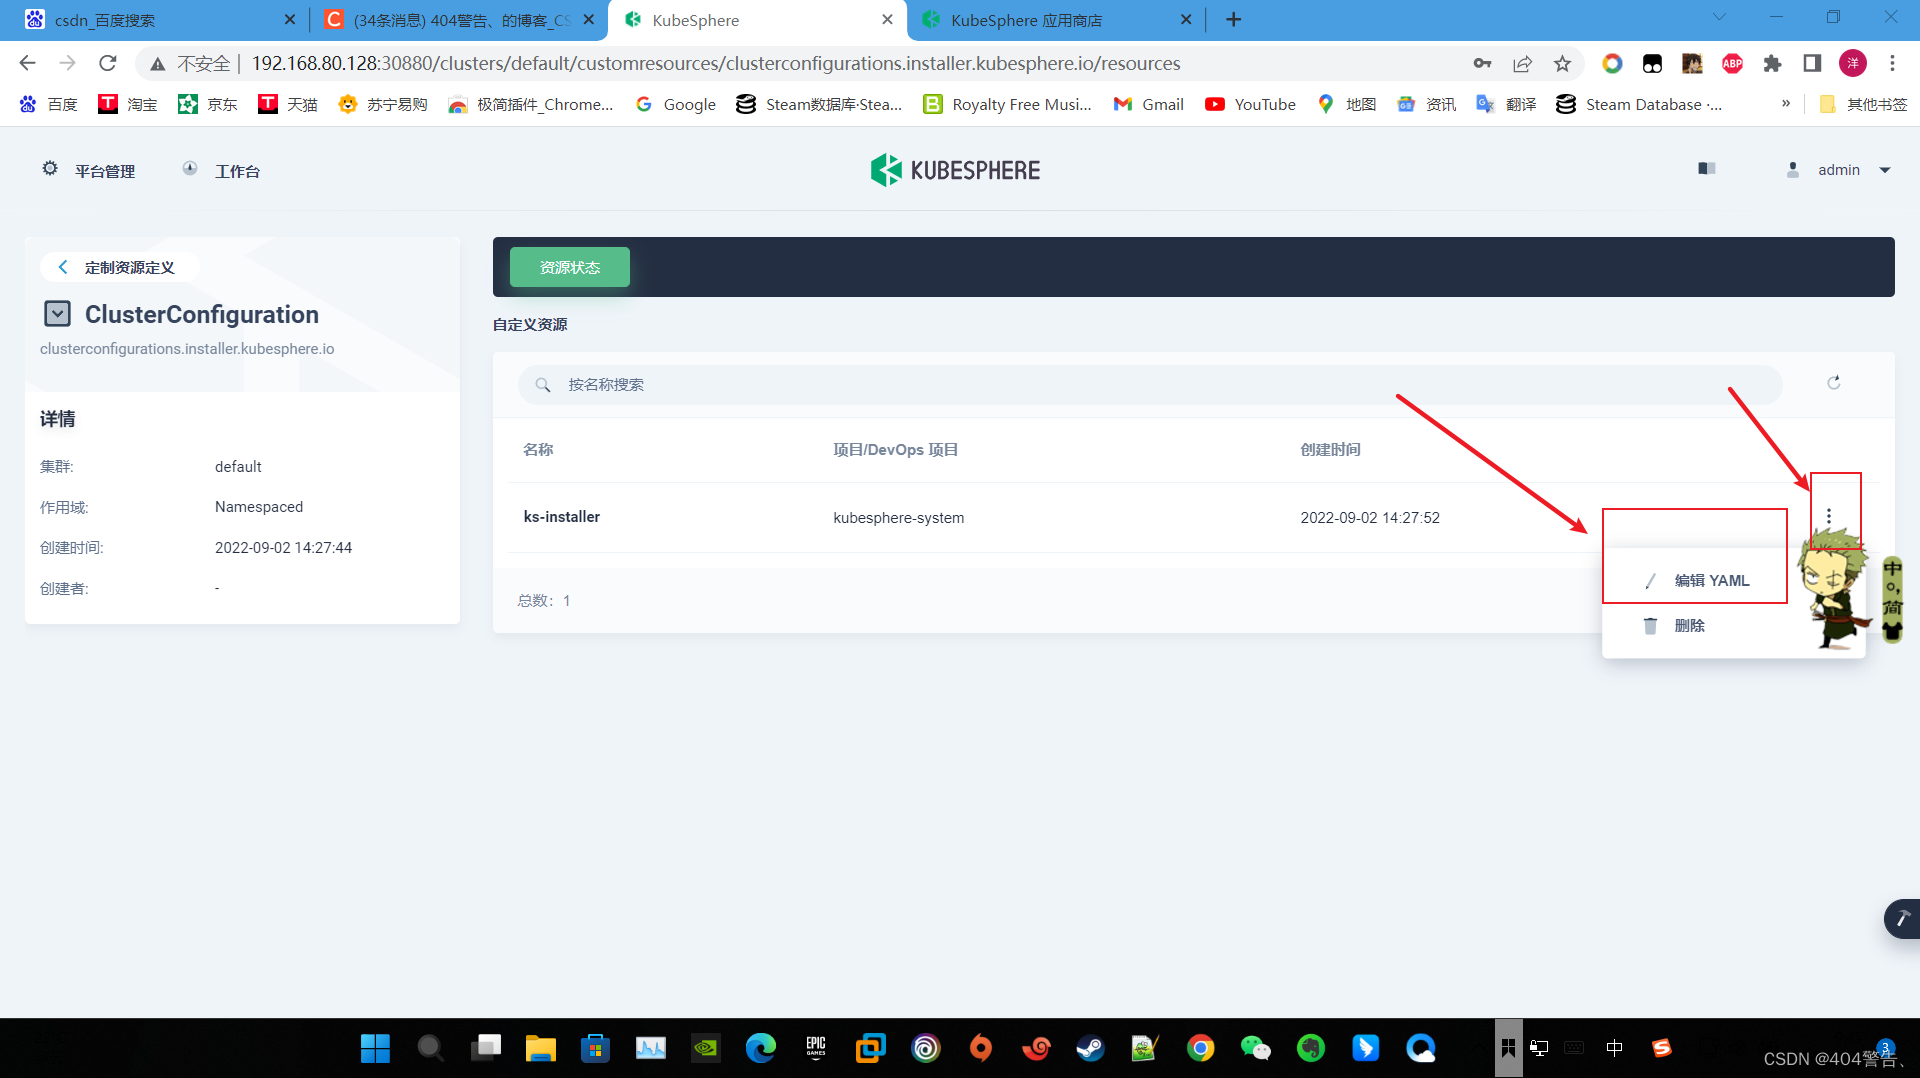
Task: Switch to csdn_百度搜索 browser tab
Action: (x=160, y=20)
